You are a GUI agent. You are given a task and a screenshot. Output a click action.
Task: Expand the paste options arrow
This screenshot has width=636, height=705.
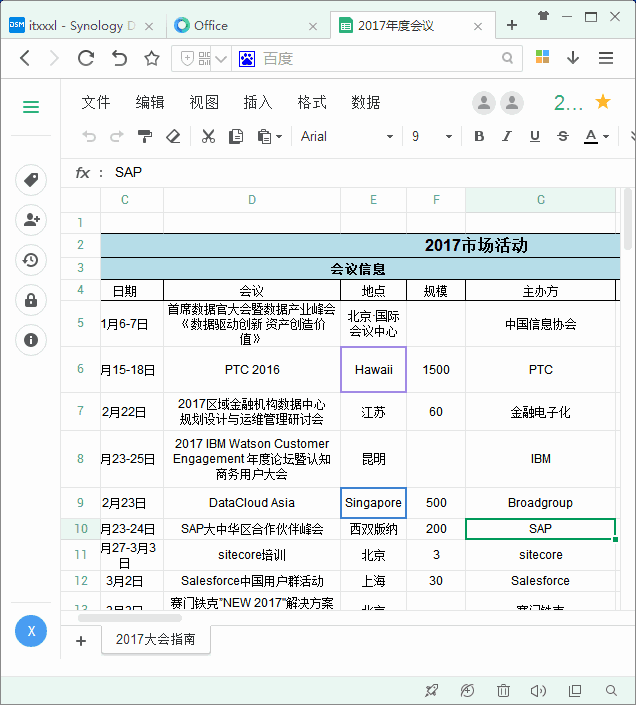pyautogui.click(x=279, y=137)
